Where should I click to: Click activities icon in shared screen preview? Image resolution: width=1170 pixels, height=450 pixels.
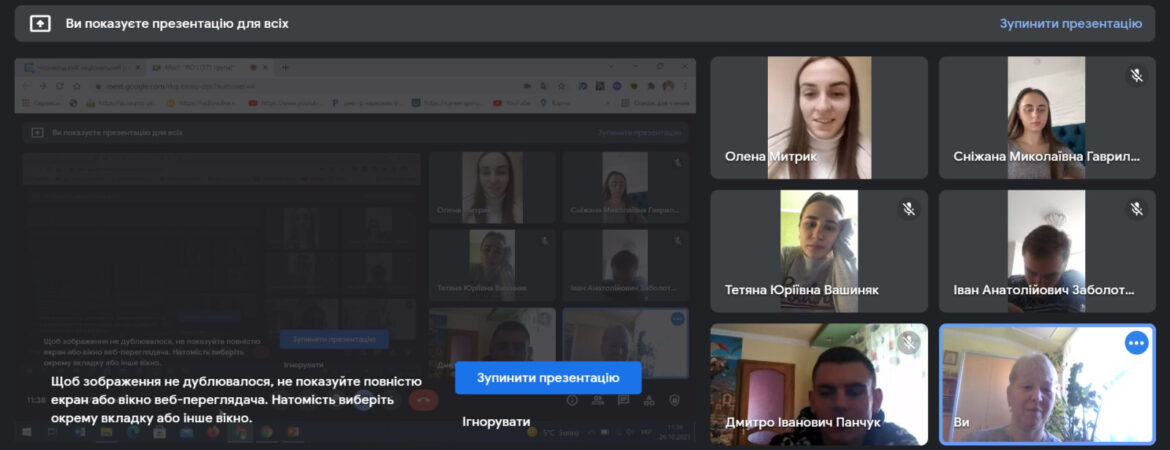click(x=648, y=400)
